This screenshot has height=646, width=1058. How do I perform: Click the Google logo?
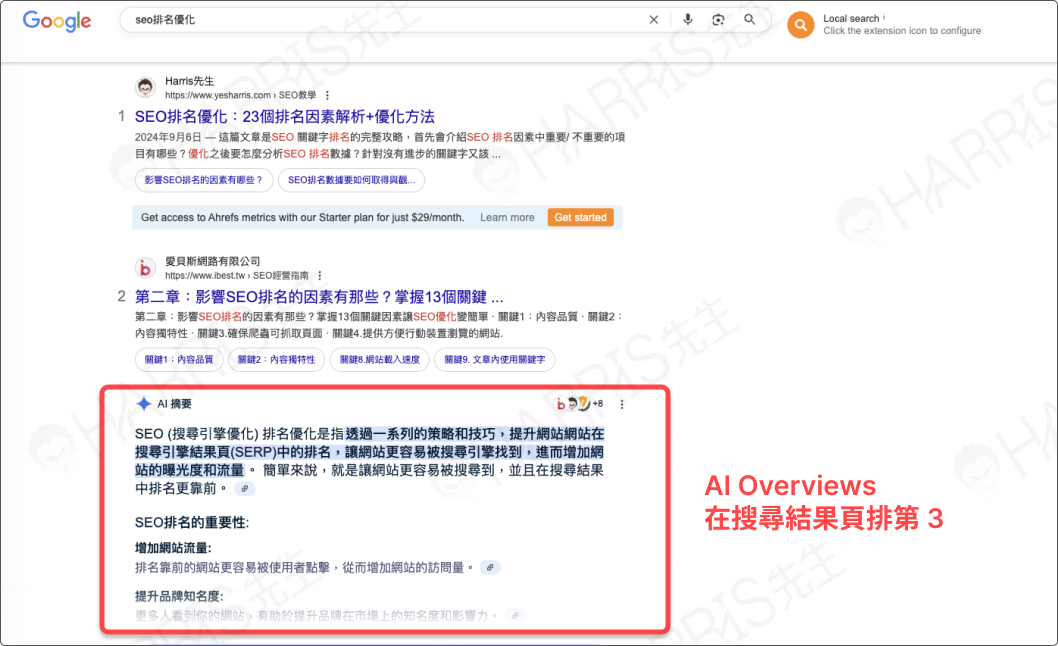(x=57, y=20)
